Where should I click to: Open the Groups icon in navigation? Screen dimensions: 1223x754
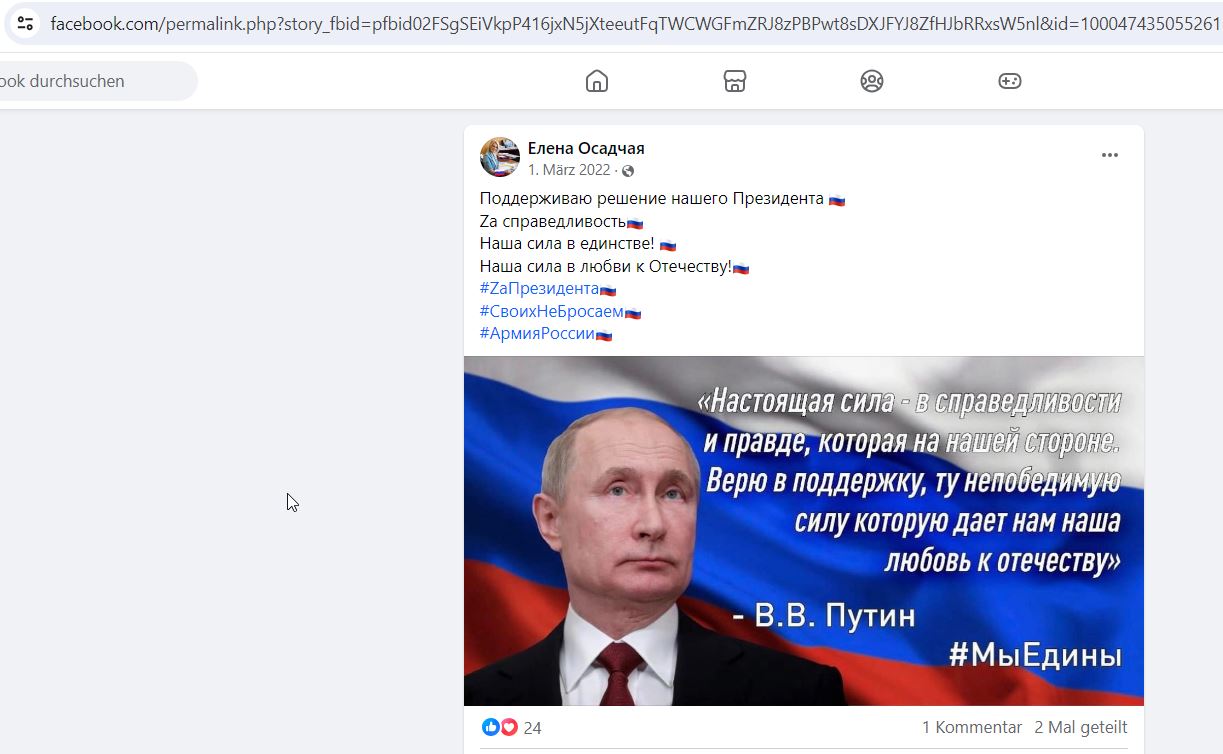coord(872,81)
